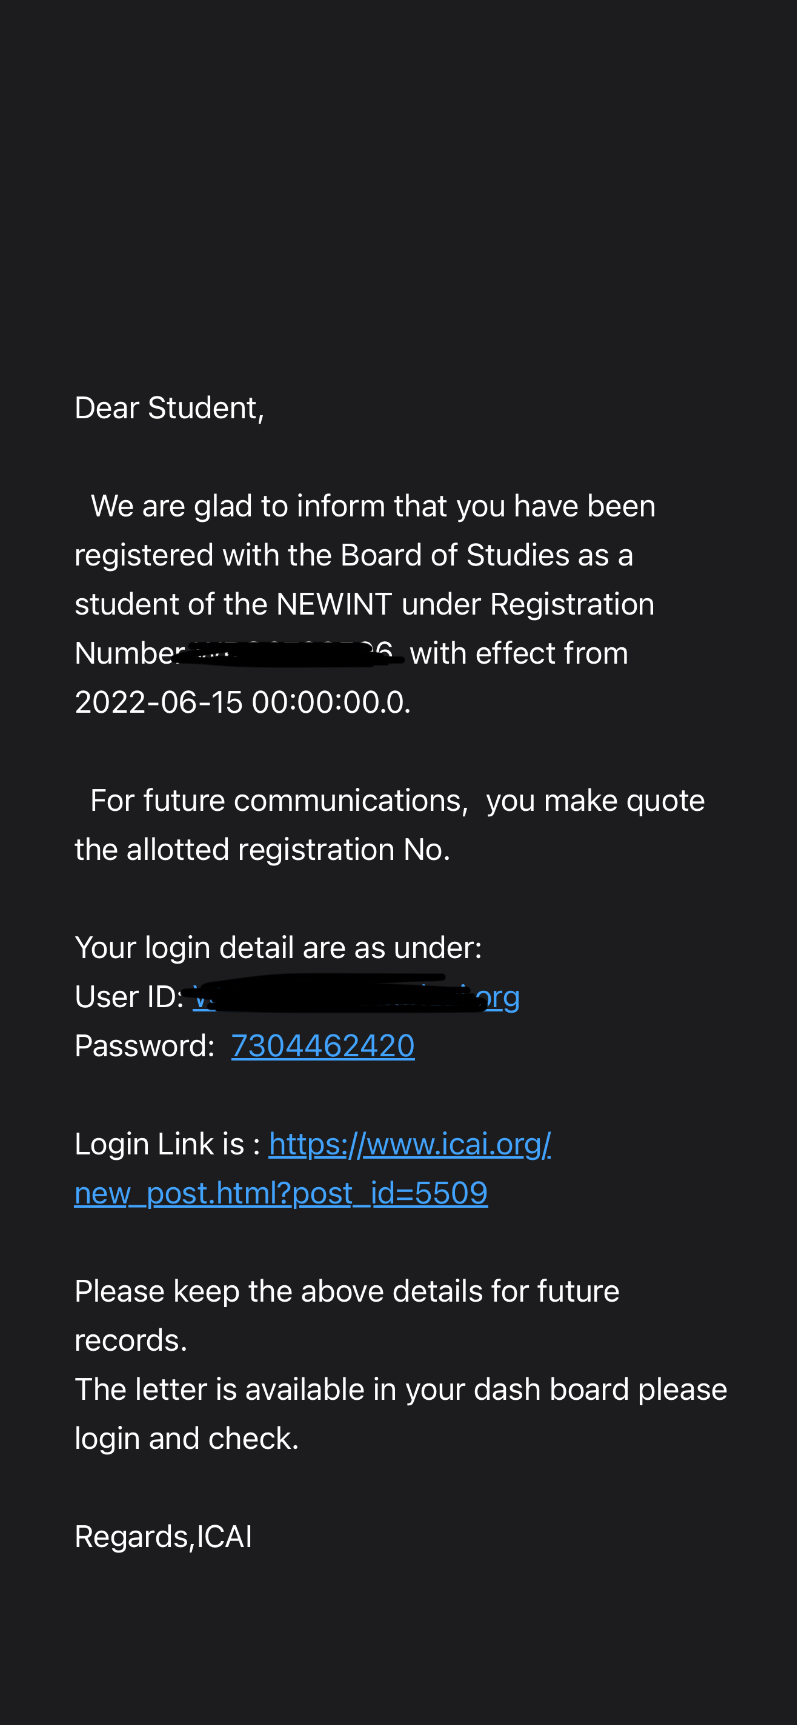Click the new_post.html?post_id=5509 link text
The width and height of the screenshot is (797, 1725).
pyautogui.click(x=280, y=1193)
